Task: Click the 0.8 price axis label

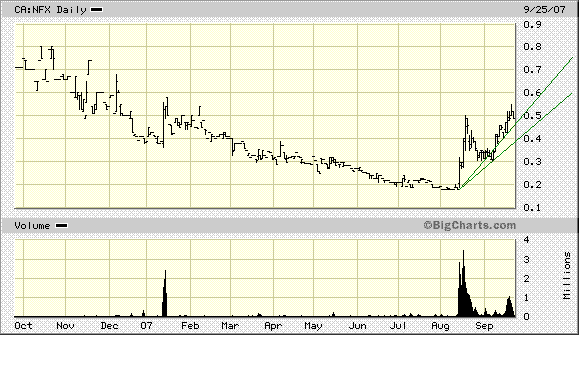Action: (532, 47)
